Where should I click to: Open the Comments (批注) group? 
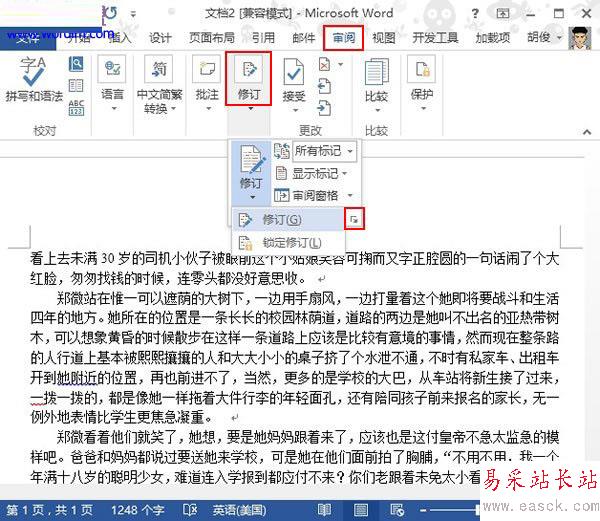207,82
